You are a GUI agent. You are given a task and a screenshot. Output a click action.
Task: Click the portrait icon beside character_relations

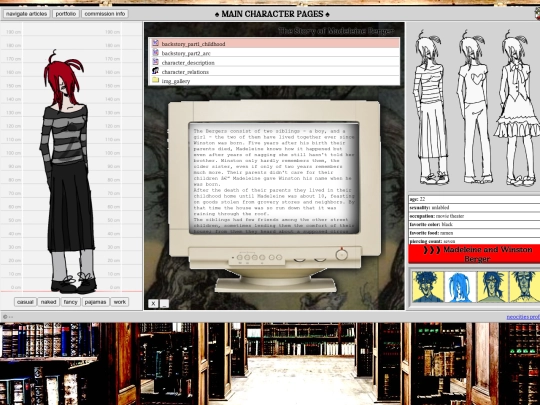pos(155,71)
